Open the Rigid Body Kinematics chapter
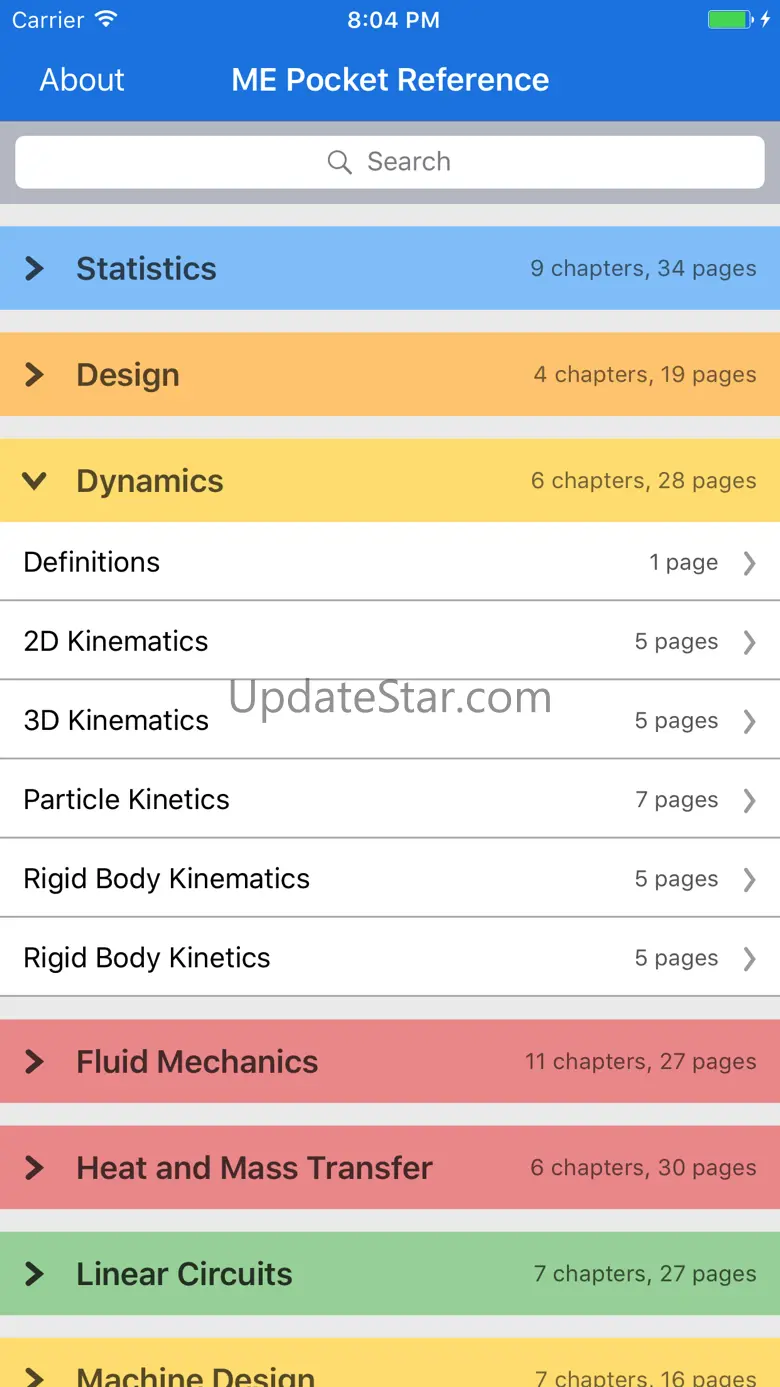 [167, 879]
